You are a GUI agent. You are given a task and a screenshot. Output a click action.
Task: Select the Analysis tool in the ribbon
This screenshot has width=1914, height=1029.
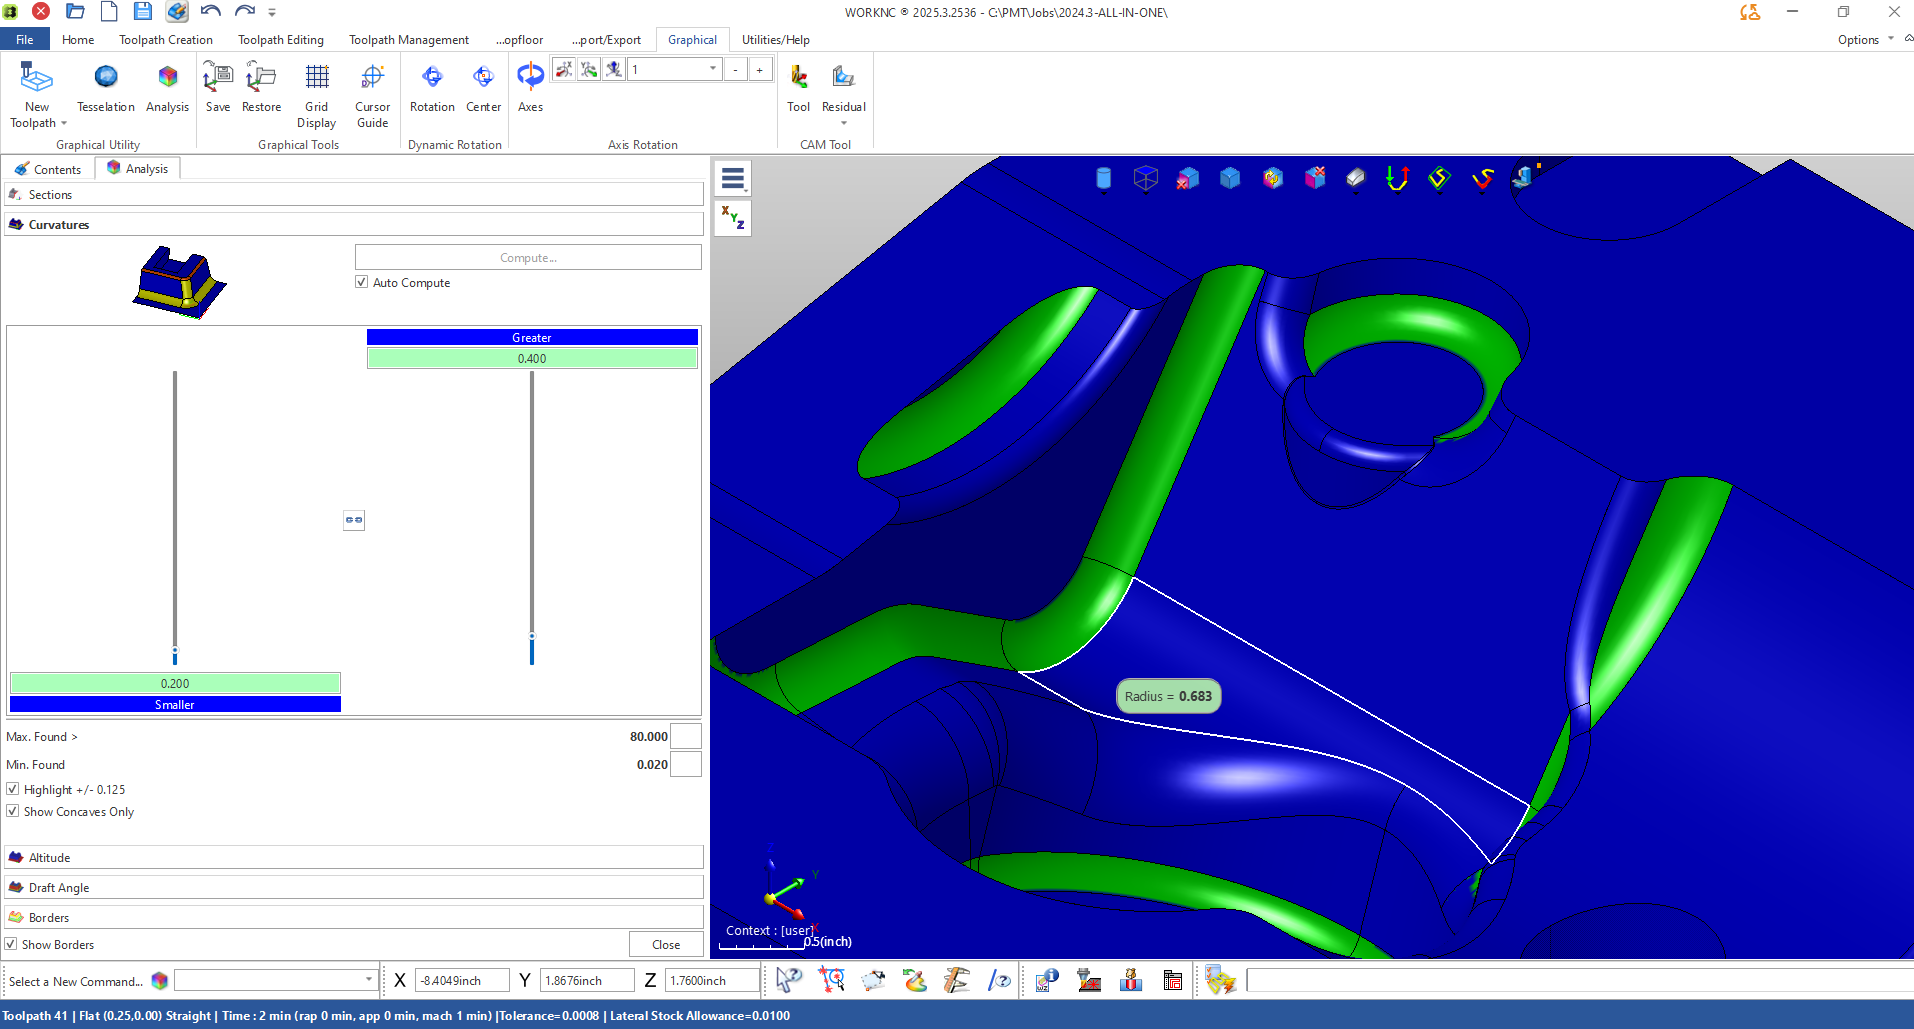pos(167,90)
